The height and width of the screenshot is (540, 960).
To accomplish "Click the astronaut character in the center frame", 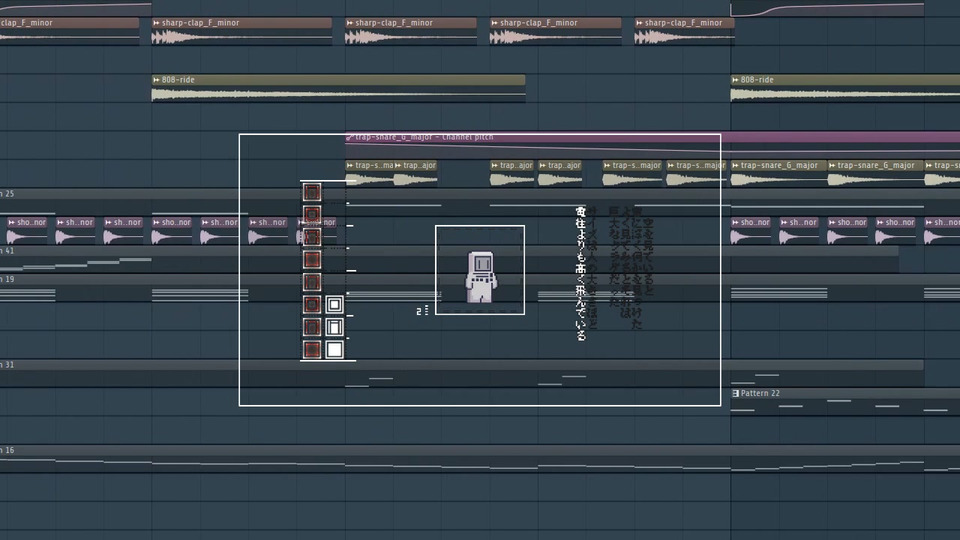I will (481, 277).
